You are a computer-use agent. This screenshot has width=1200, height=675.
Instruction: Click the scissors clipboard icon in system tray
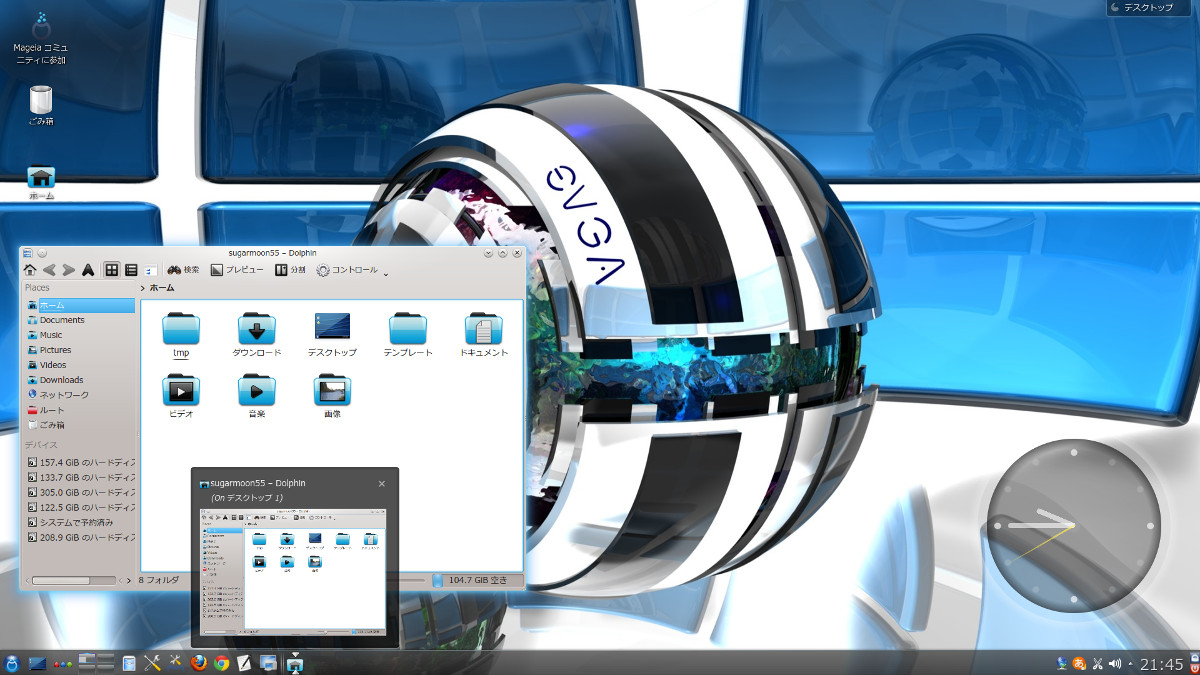tap(1097, 663)
